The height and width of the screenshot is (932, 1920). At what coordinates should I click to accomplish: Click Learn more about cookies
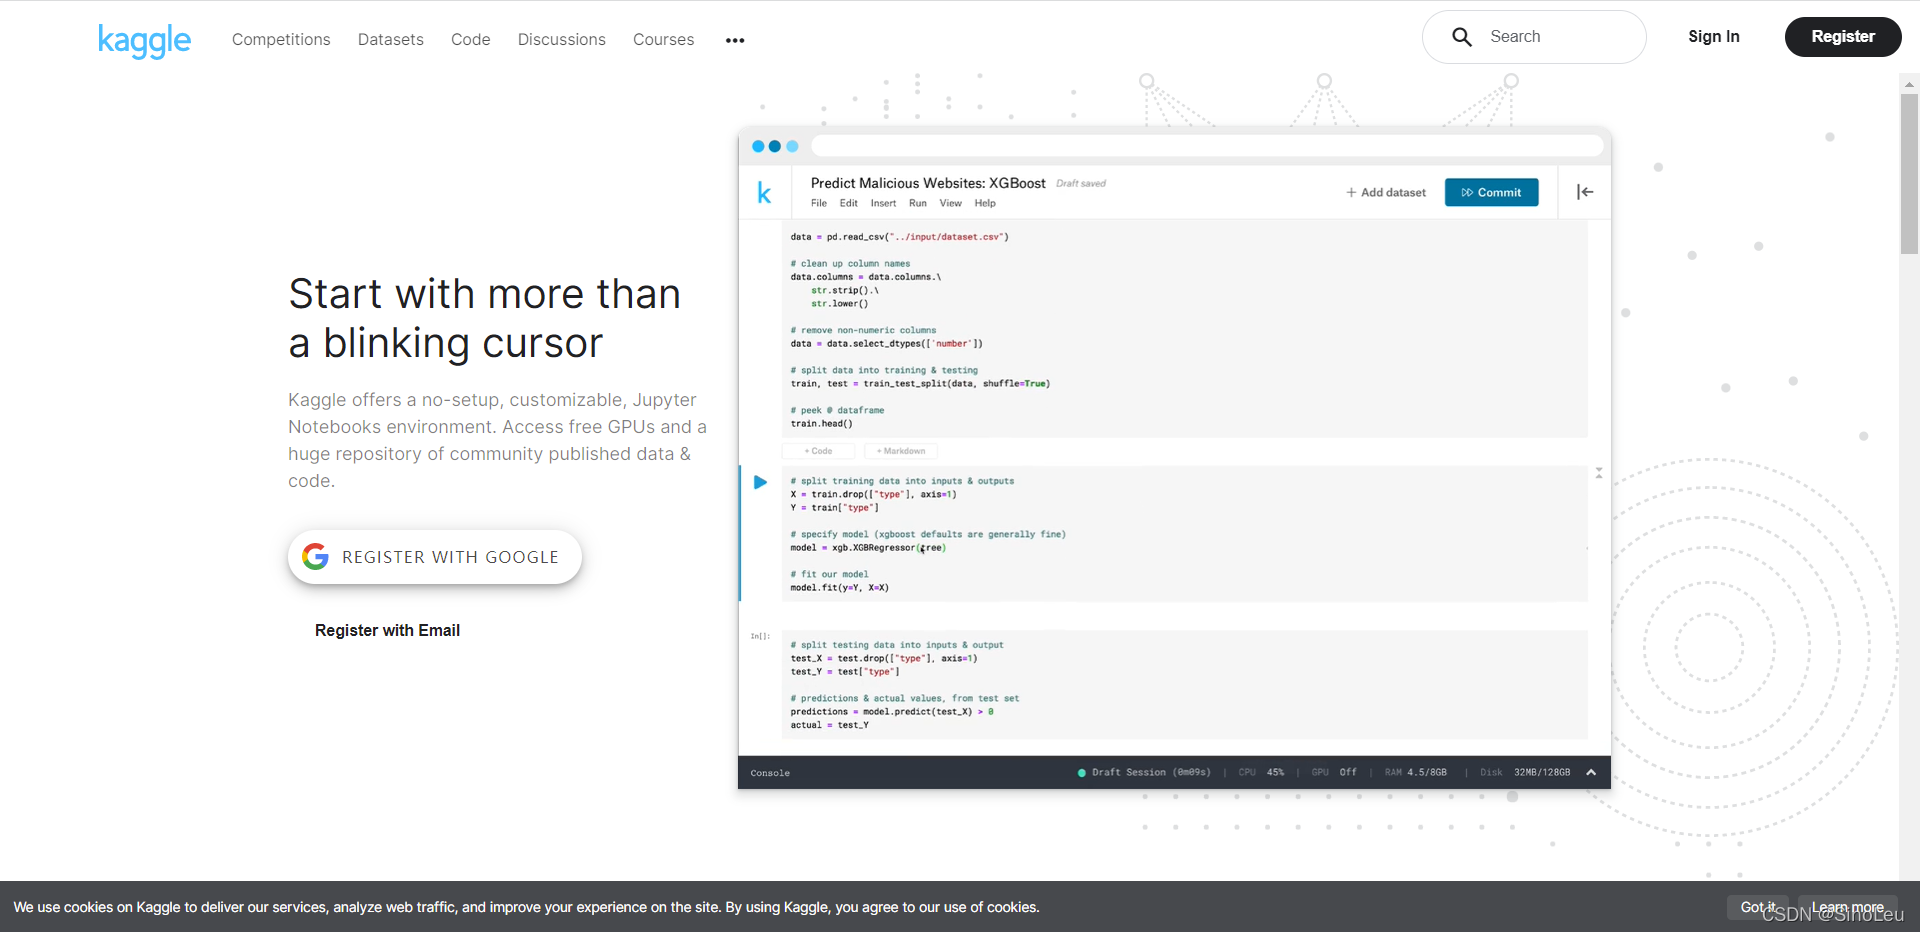tap(1848, 907)
